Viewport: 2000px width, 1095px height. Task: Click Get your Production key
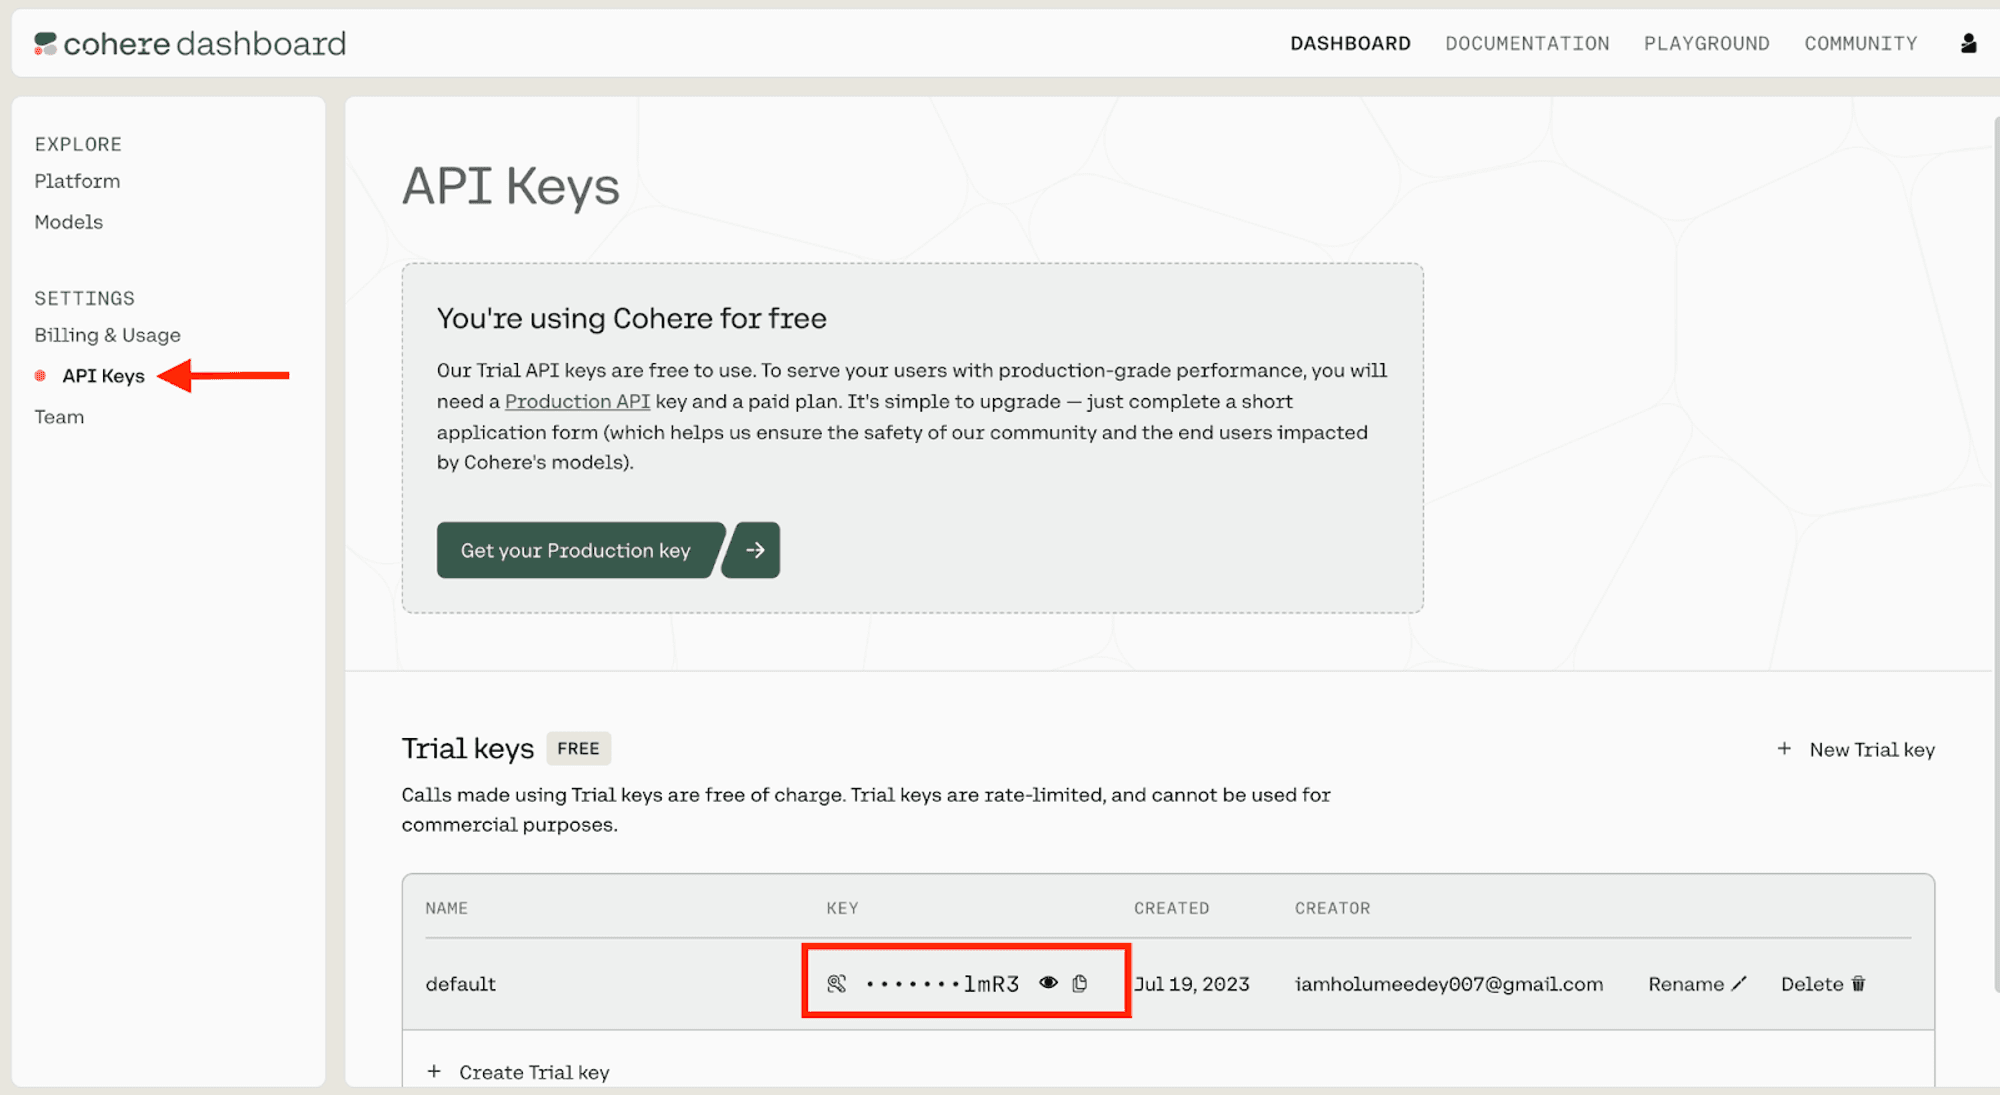[577, 550]
